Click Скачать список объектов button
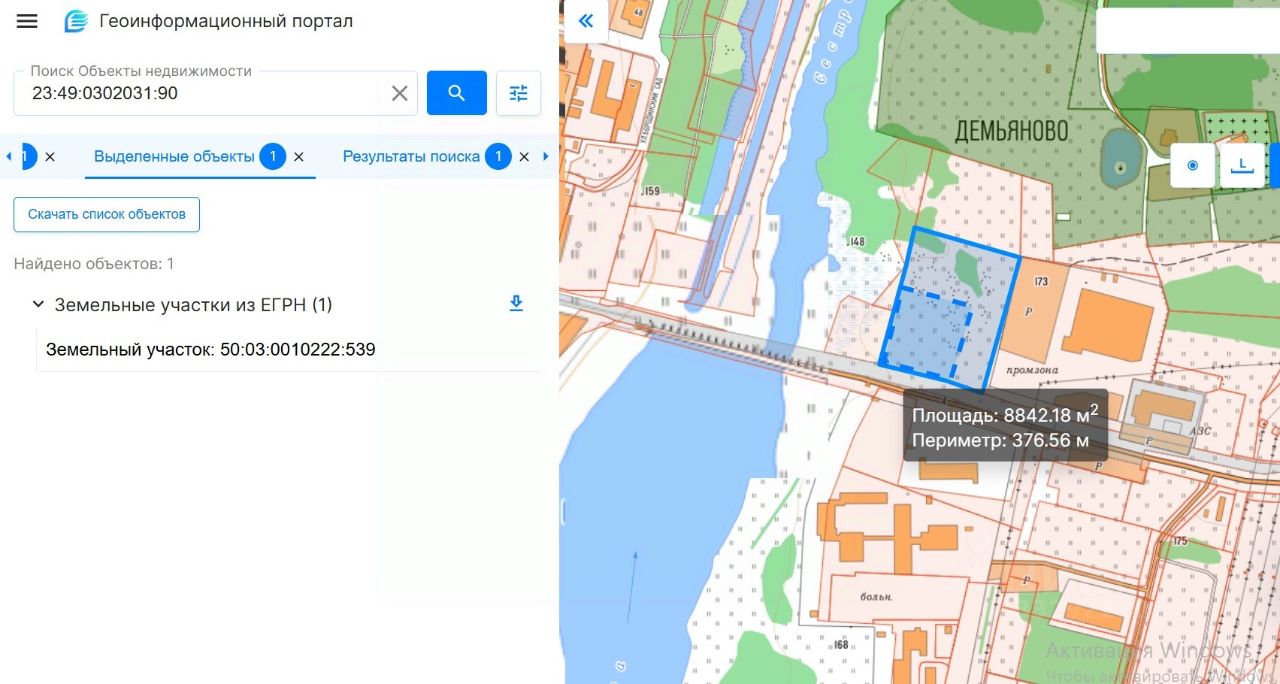This screenshot has width=1280, height=684. coord(107,214)
